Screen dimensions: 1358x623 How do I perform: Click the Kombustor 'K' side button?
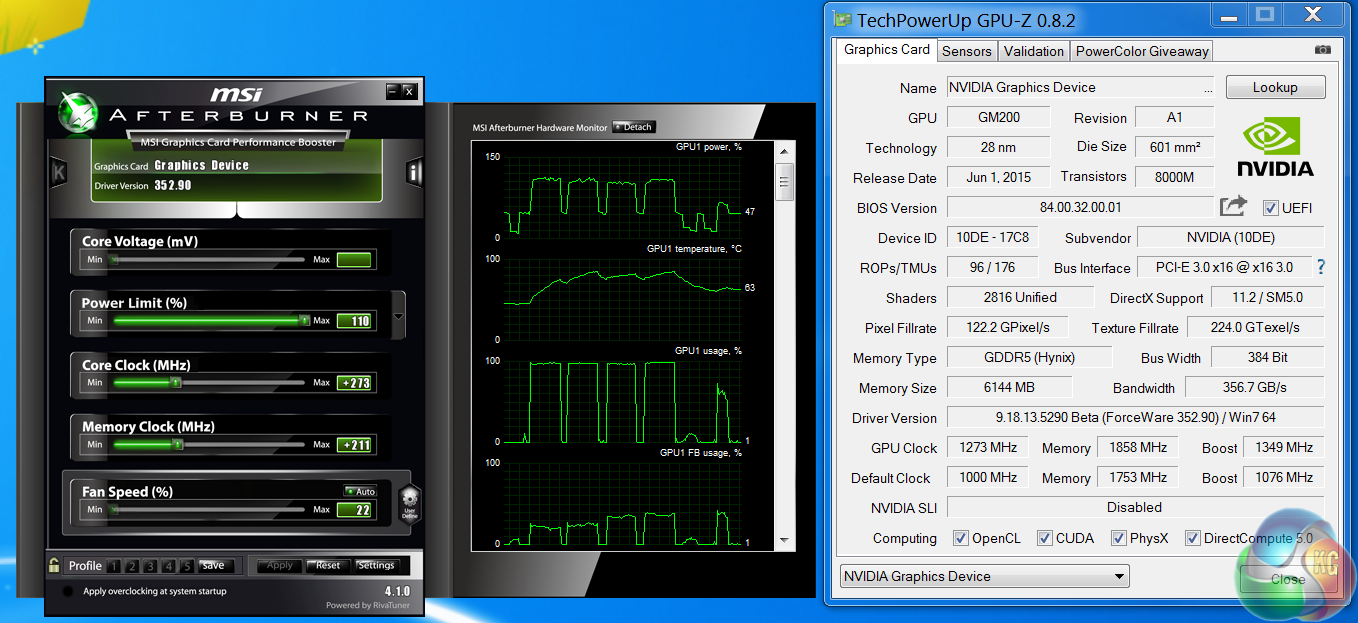click(59, 173)
